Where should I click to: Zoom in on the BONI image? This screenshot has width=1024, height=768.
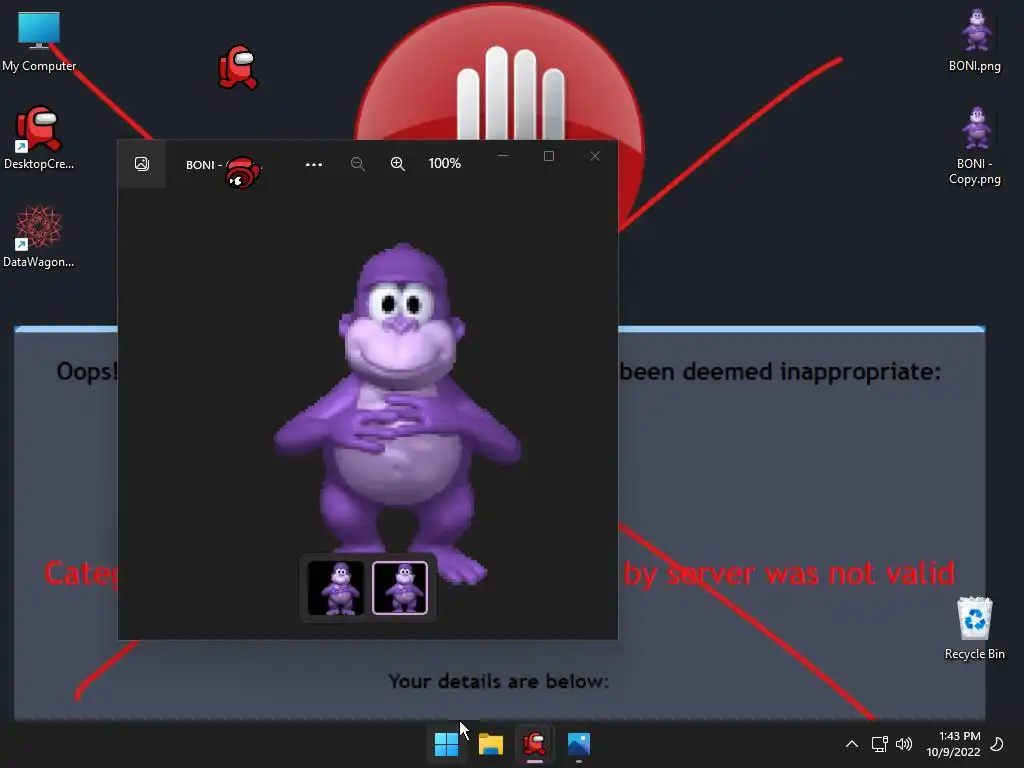[x=398, y=164]
